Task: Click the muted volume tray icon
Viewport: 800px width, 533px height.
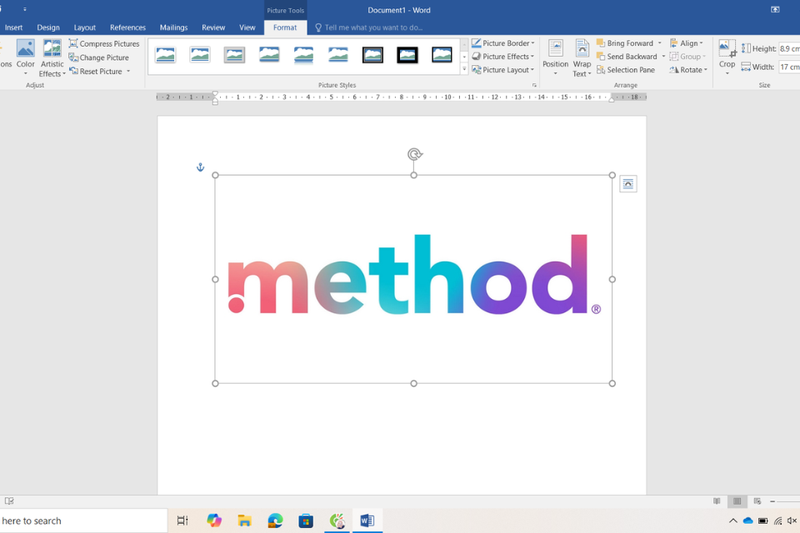Action: [792, 521]
